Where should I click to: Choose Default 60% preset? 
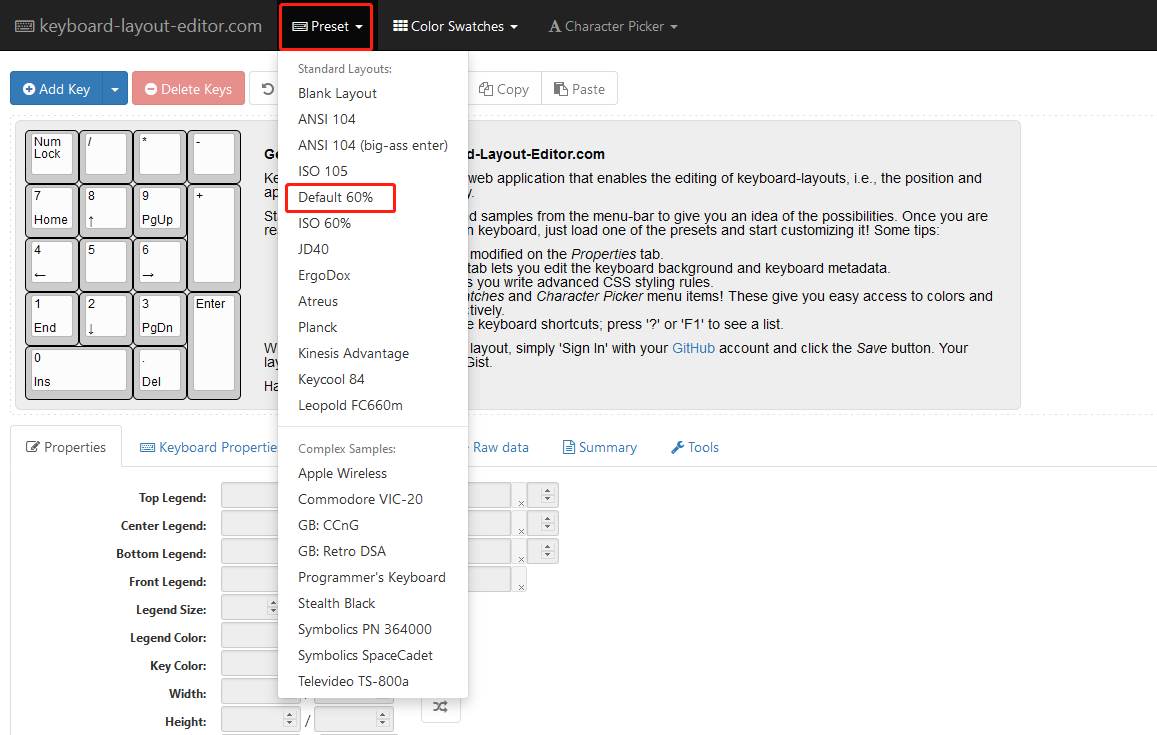[x=336, y=197]
